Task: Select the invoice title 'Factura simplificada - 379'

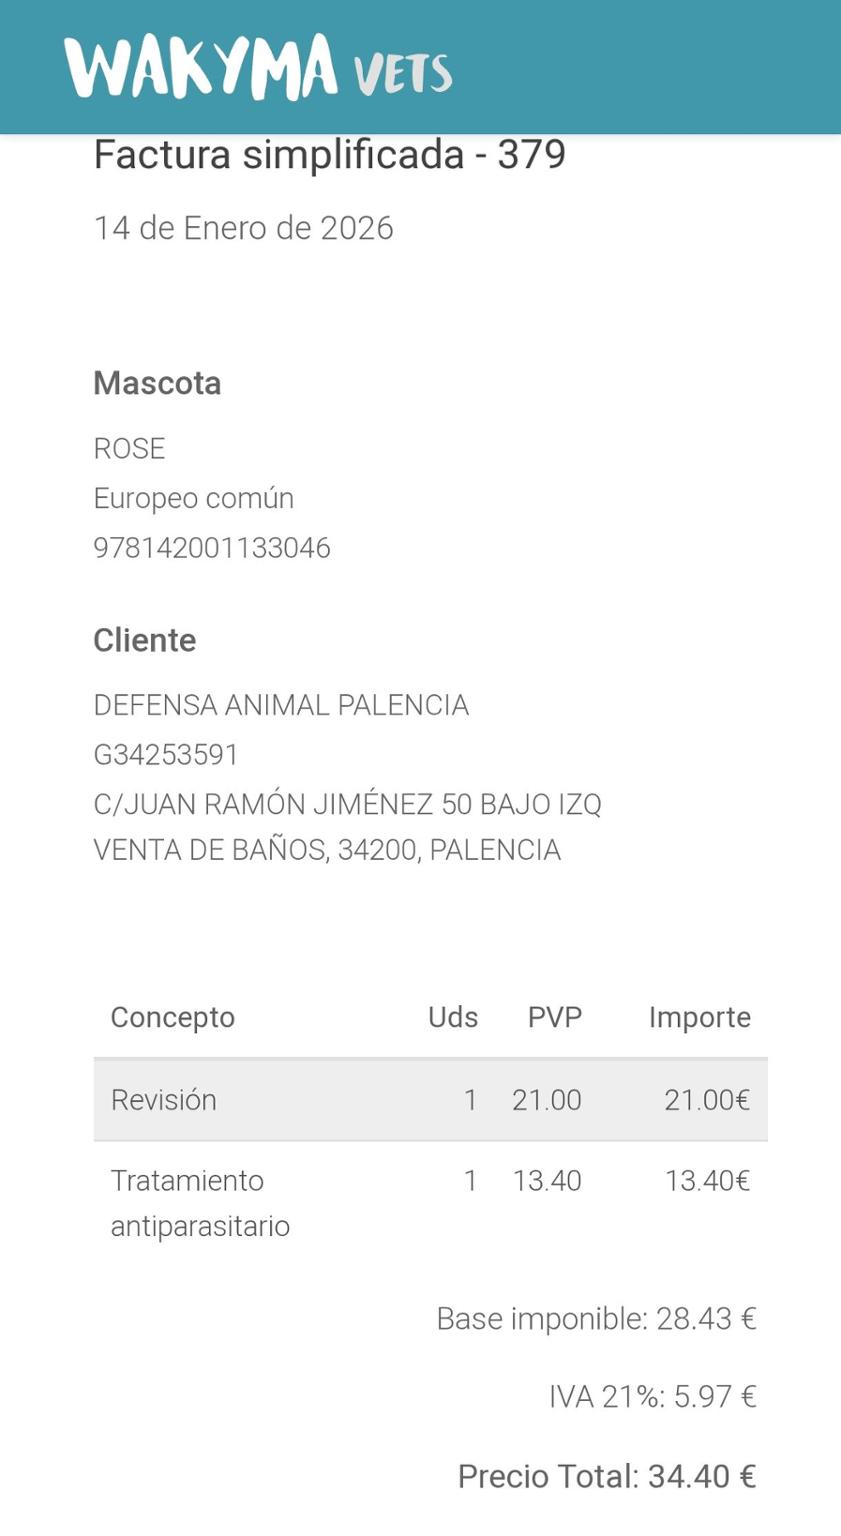Action: (329, 155)
